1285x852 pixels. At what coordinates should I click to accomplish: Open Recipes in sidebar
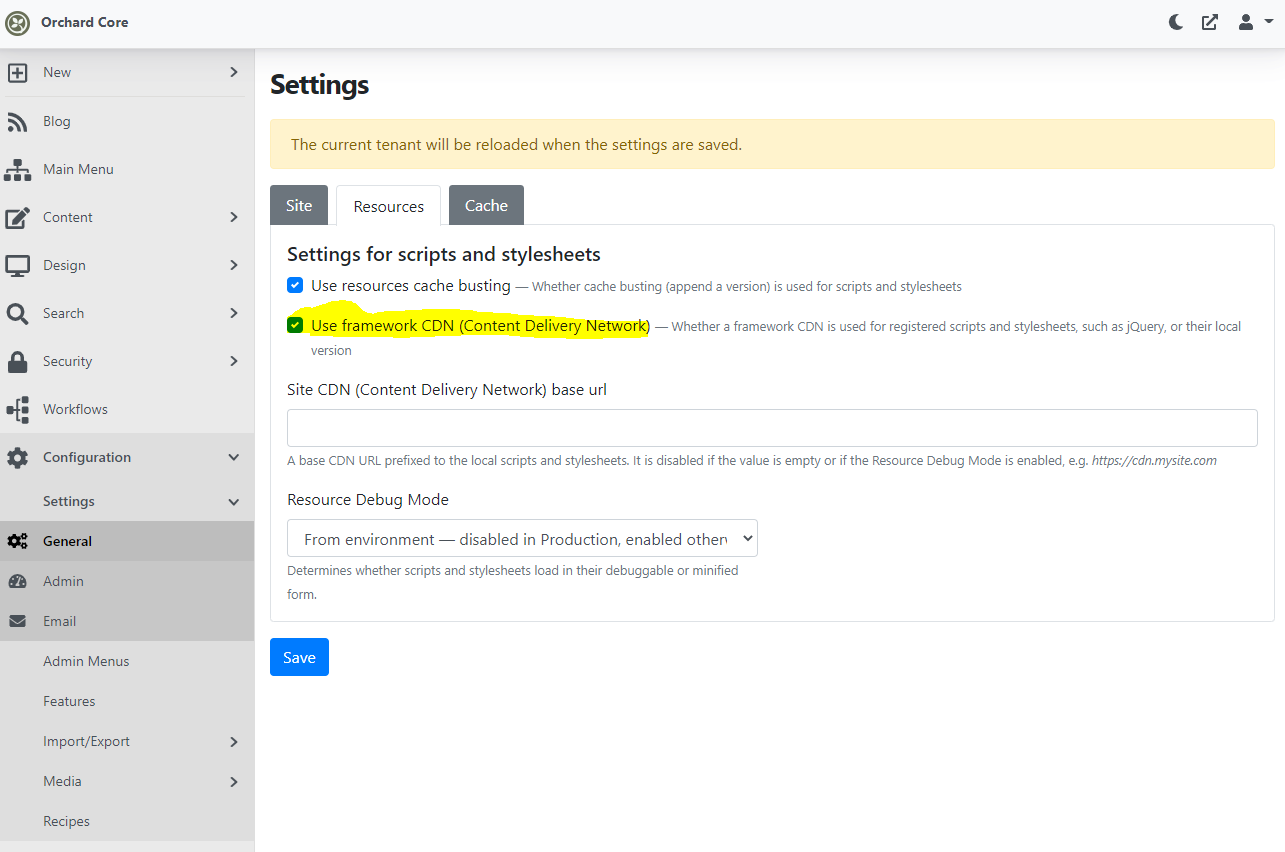click(x=66, y=821)
